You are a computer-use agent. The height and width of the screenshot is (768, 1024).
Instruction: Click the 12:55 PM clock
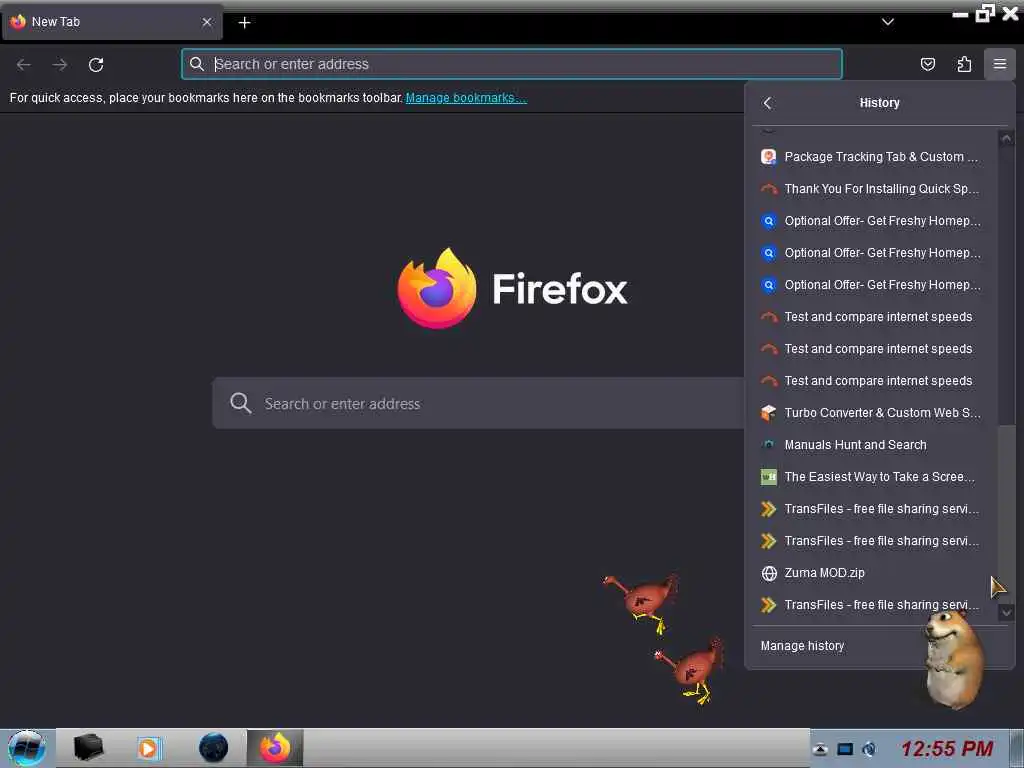click(x=947, y=748)
